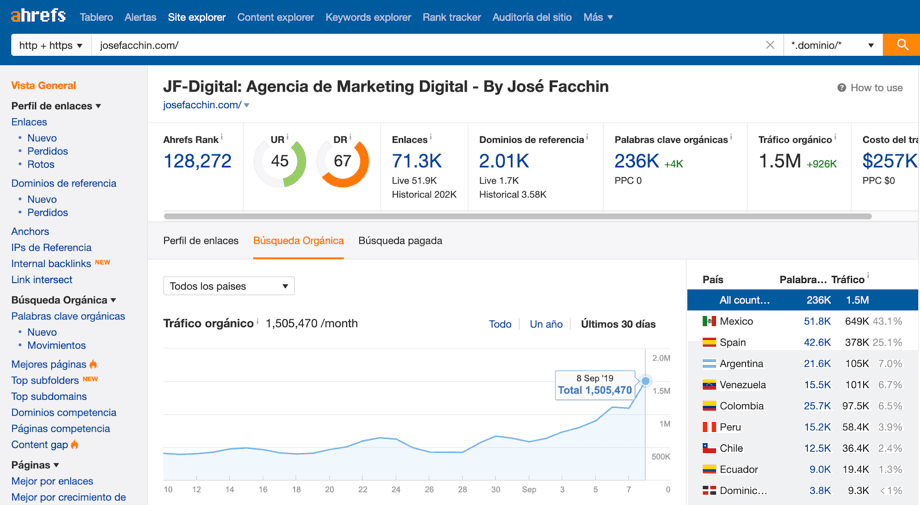This screenshot has width=920, height=505.
Task: Open Anchors in the sidebar
Action: 30,232
